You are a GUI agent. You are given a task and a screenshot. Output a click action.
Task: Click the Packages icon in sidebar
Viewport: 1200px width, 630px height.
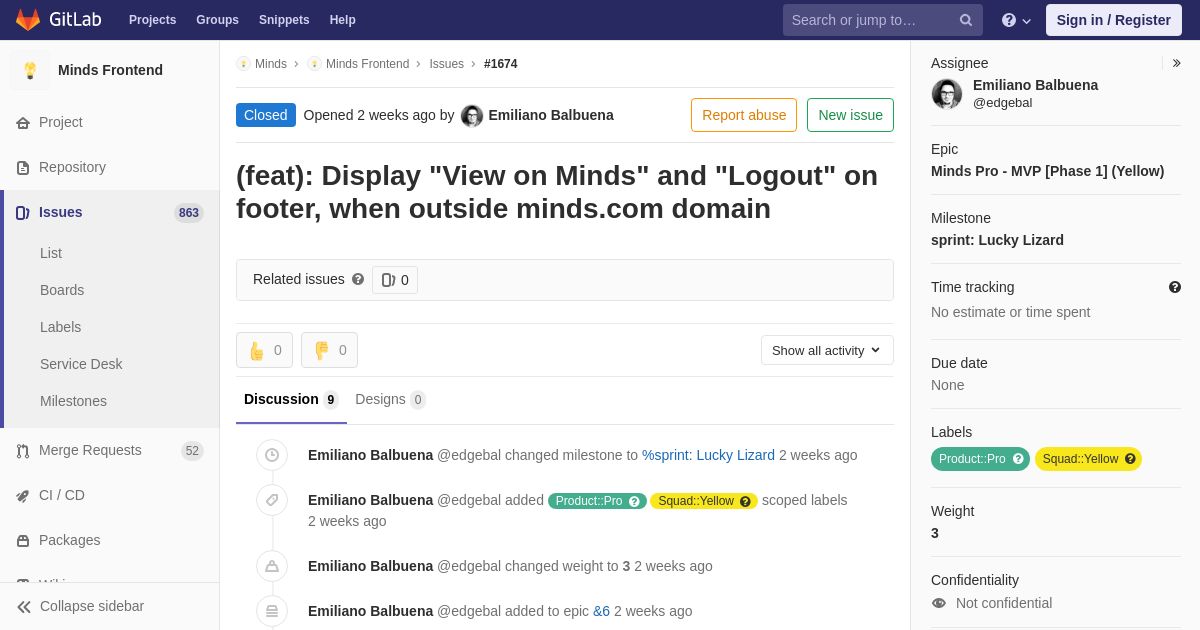(x=23, y=541)
